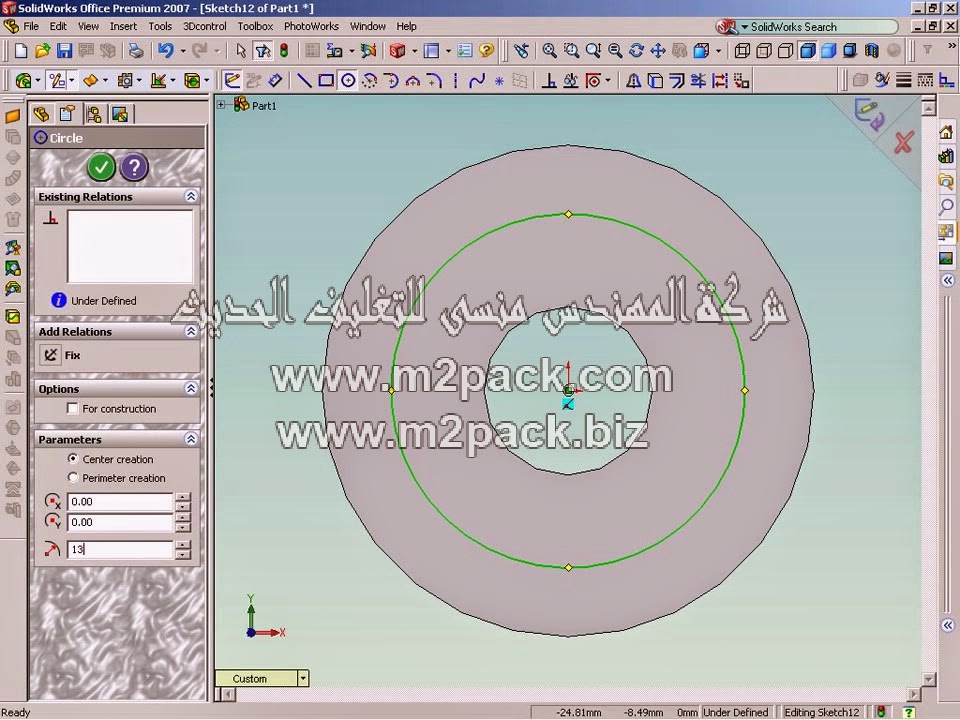The image size is (960, 720).
Task: Open the View Orientation dropdown arrow
Action: [x=718, y=51]
